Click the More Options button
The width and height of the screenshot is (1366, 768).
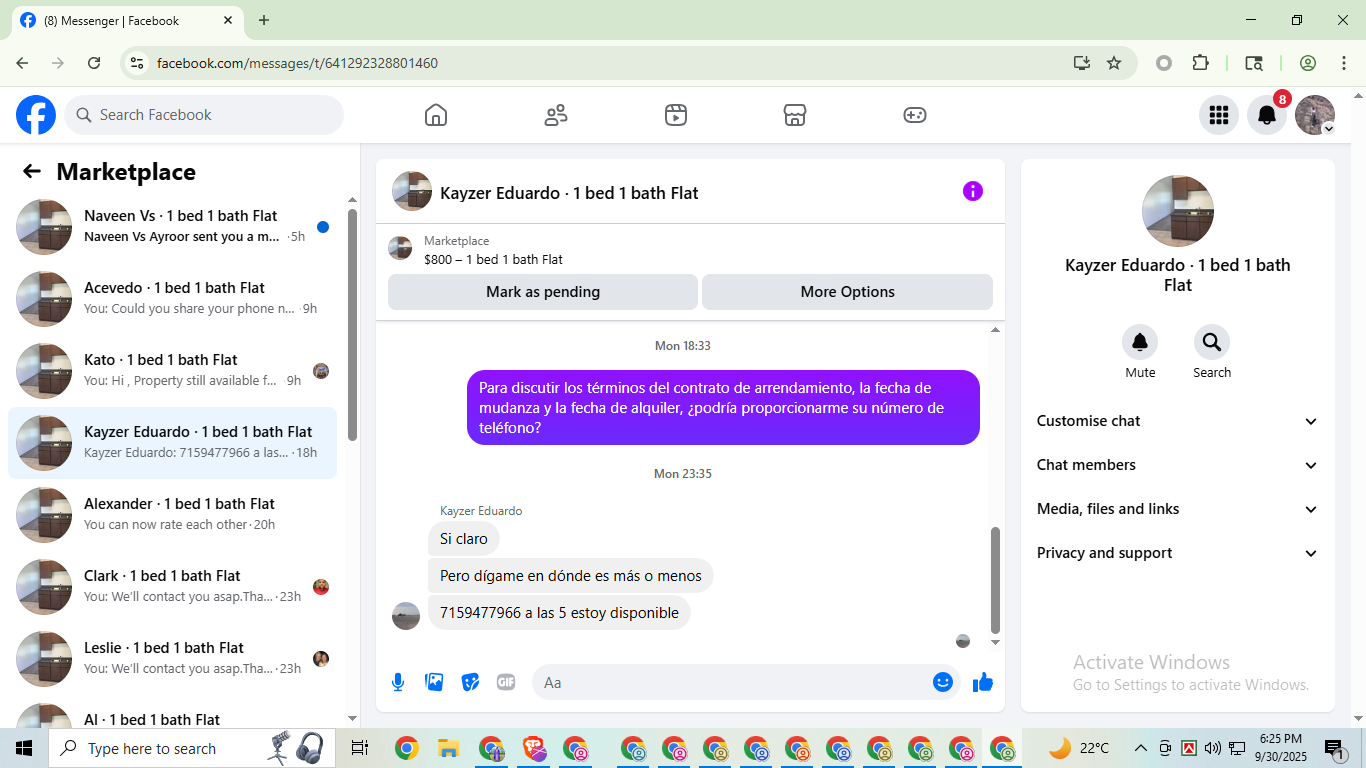[847, 292]
